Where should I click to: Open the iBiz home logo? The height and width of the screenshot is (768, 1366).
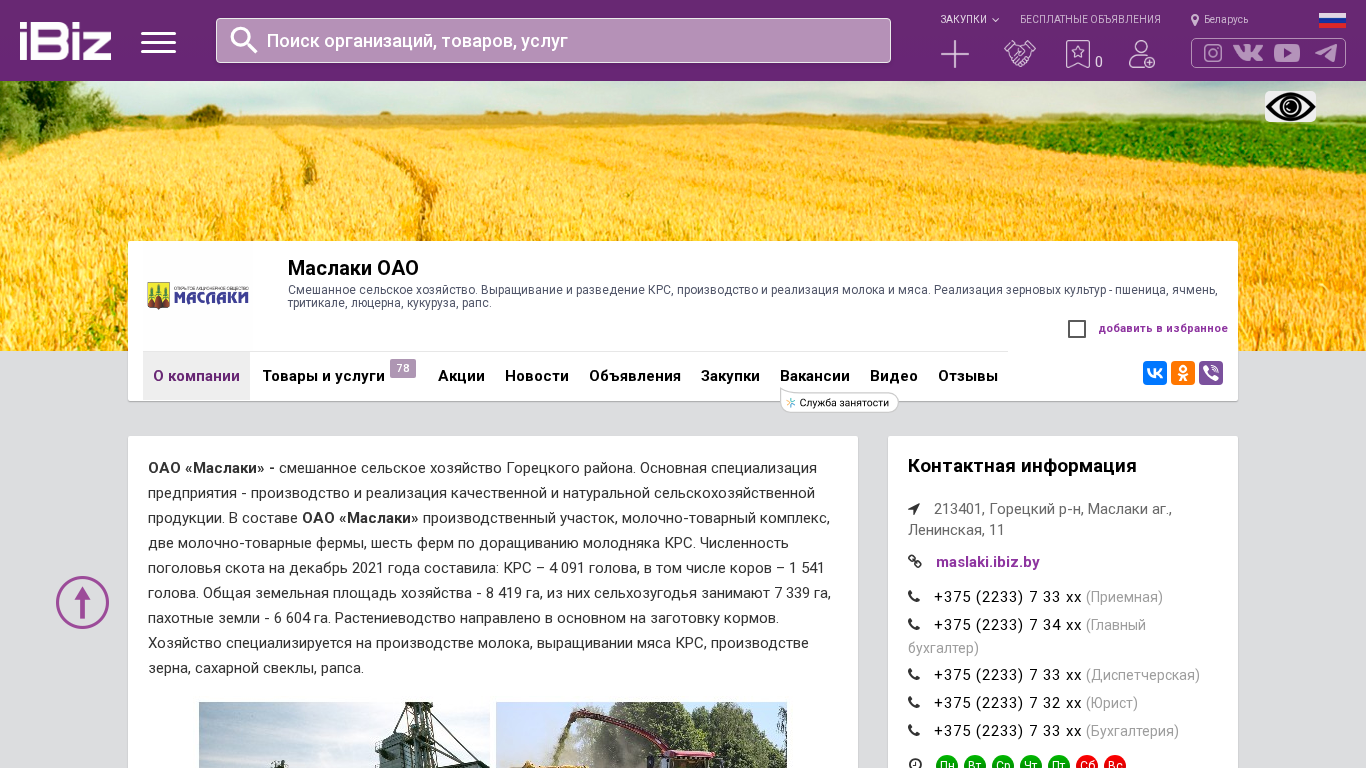click(x=65, y=41)
